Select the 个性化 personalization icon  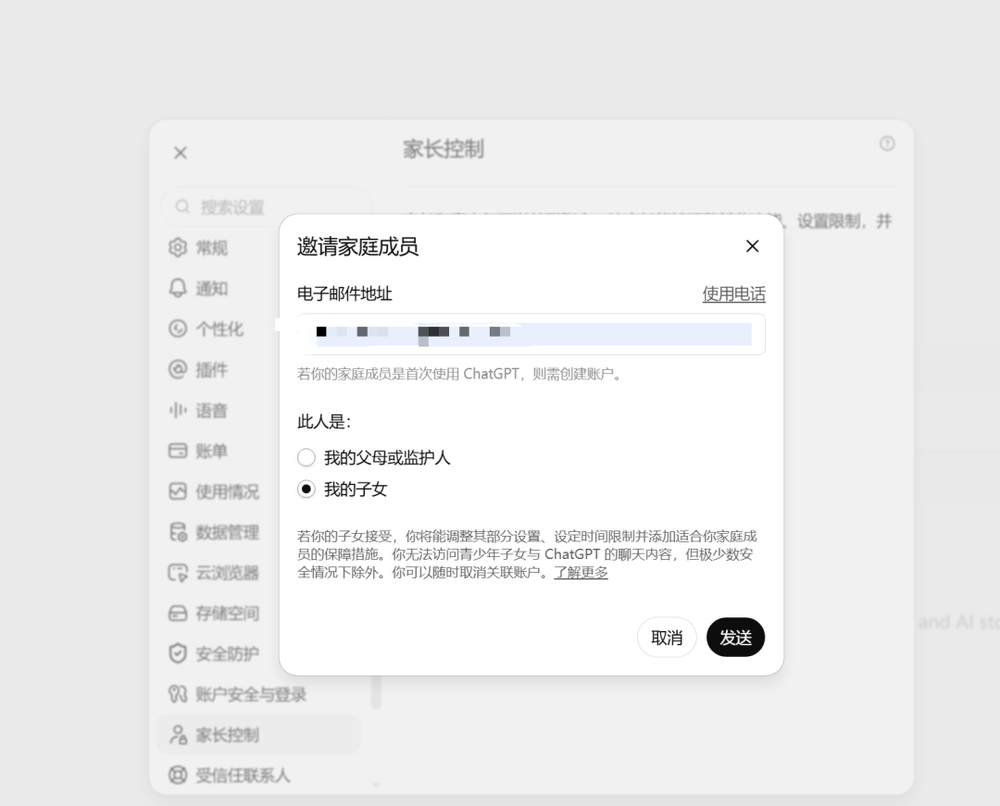(178, 329)
